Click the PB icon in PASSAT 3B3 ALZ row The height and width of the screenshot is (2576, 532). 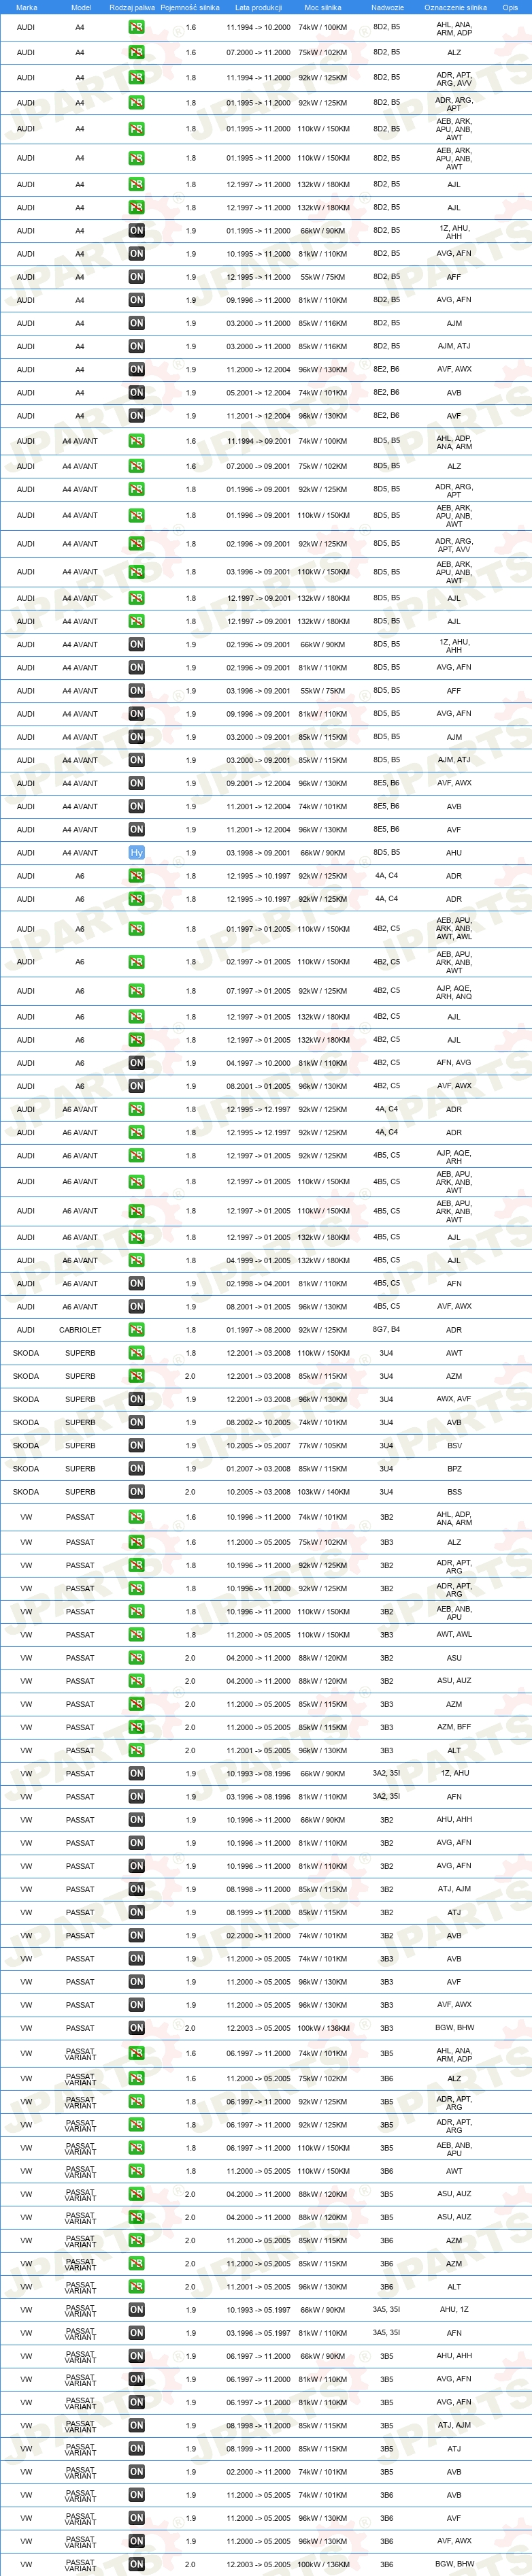[x=137, y=1542]
